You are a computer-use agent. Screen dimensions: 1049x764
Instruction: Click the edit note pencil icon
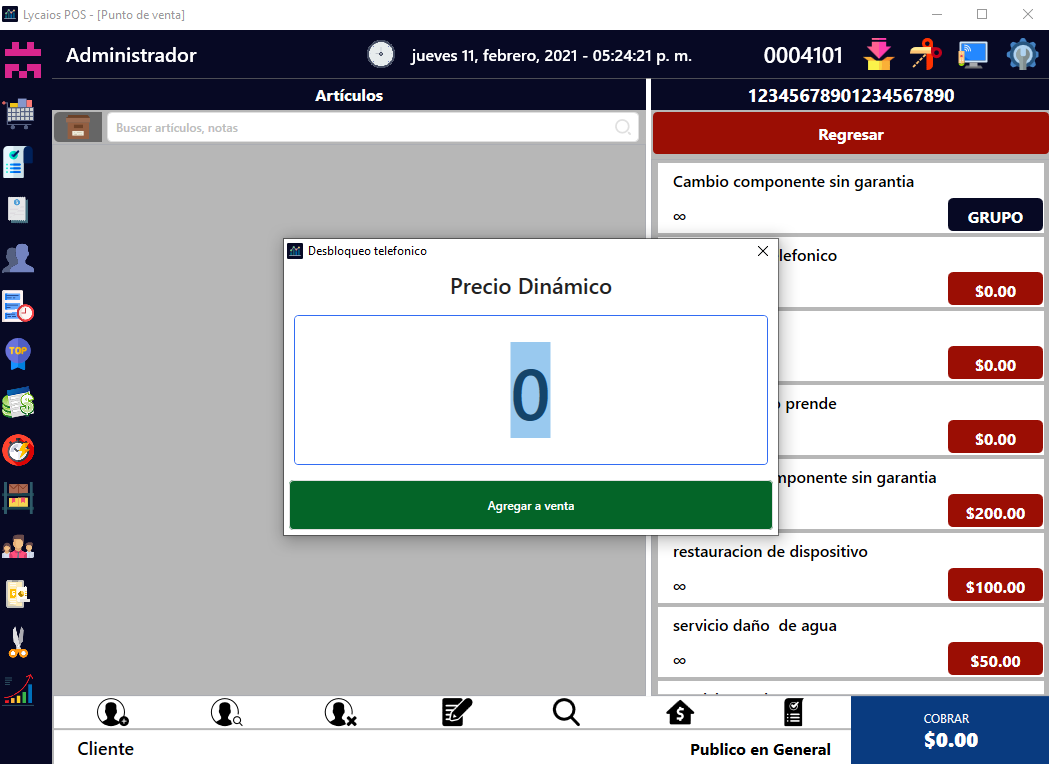(x=456, y=712)
